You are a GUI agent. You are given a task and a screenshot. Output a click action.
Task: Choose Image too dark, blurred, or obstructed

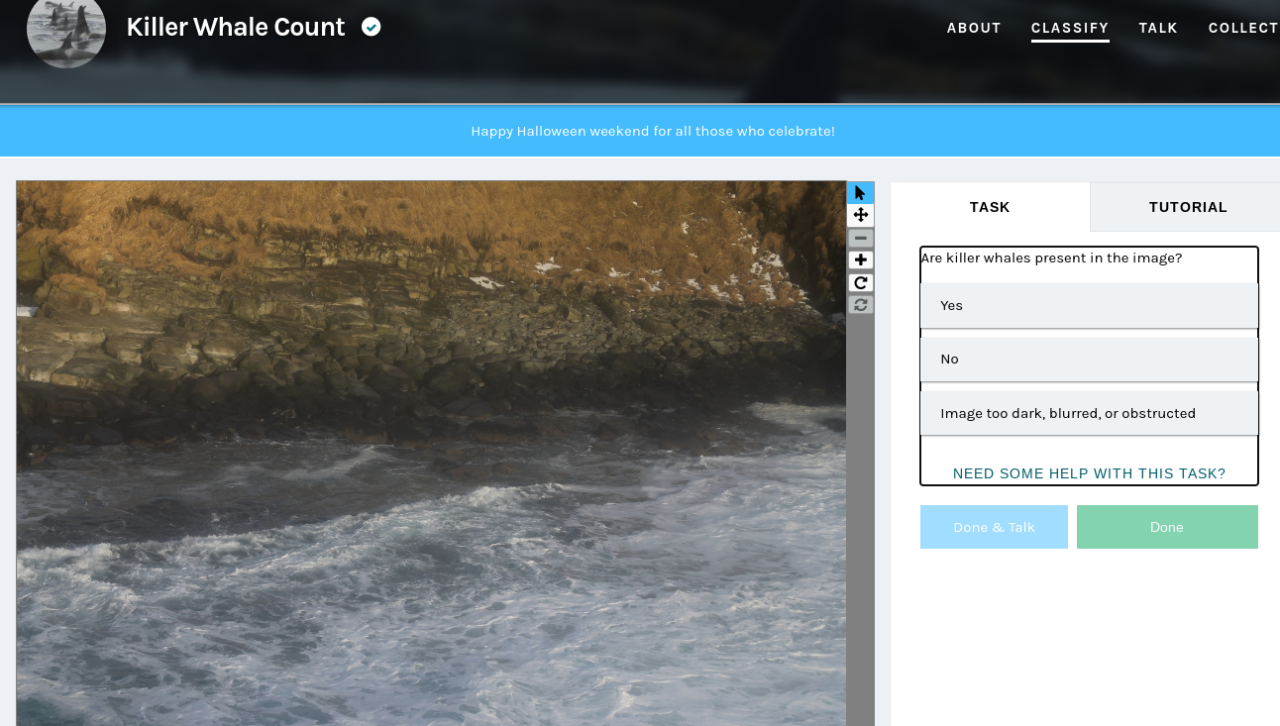point(1089,413)
